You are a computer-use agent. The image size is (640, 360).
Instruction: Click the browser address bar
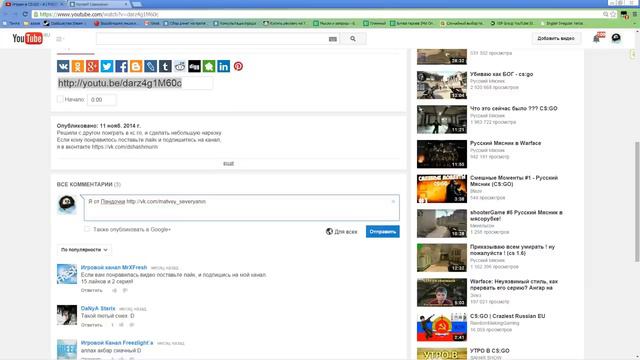click(318, 14)
